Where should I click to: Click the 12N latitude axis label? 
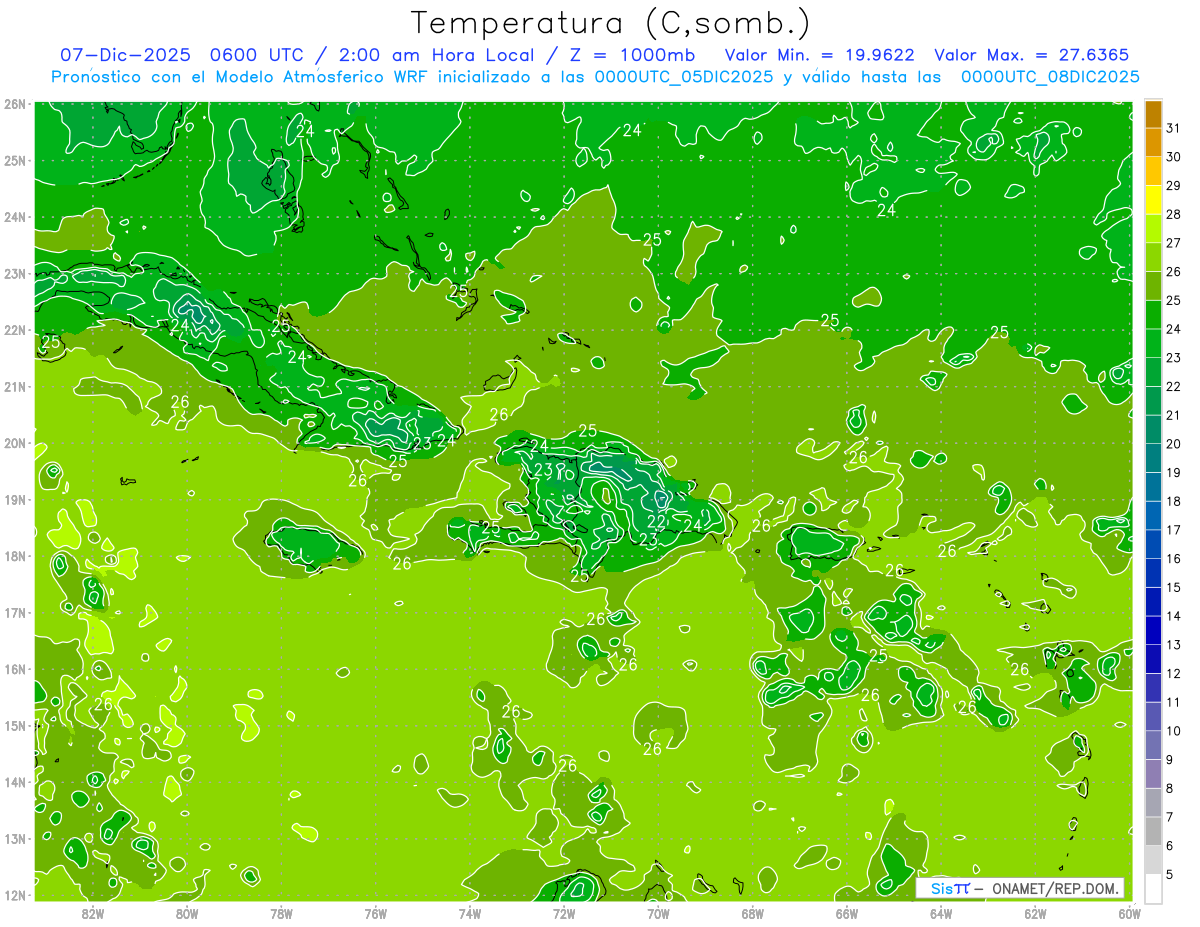tap(15, 895)
